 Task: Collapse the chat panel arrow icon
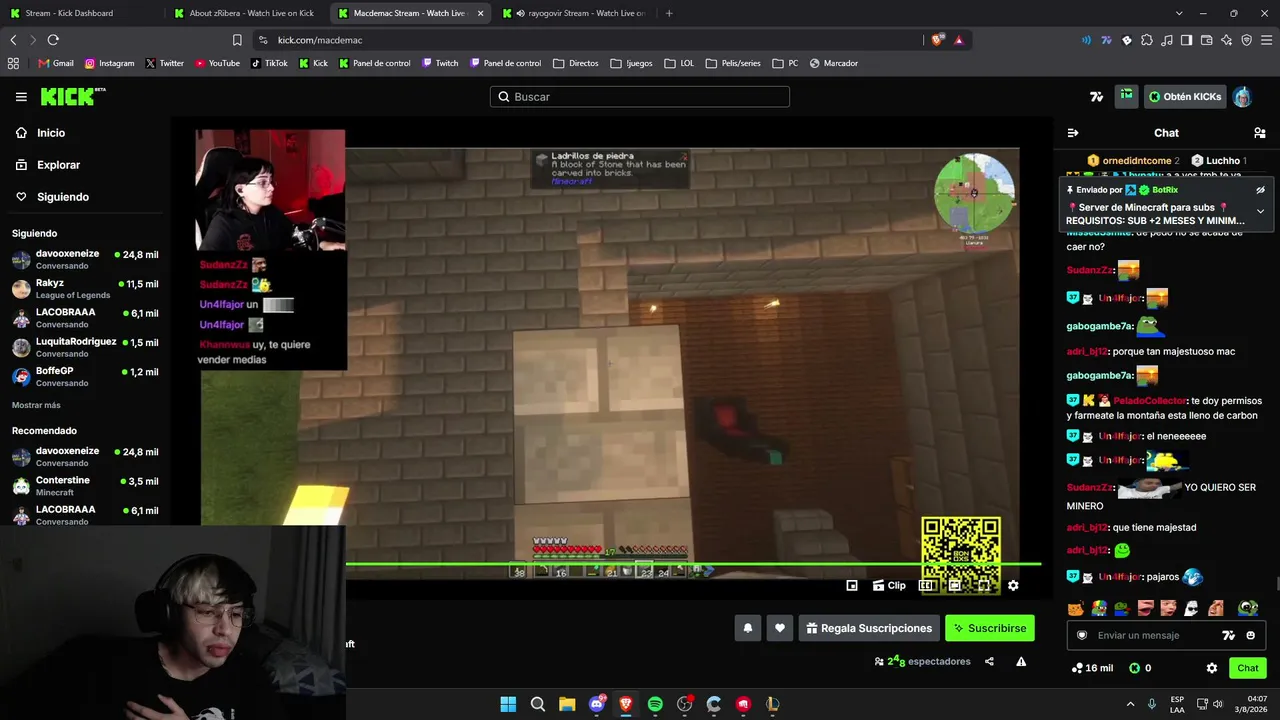(x=1073, y=133)
